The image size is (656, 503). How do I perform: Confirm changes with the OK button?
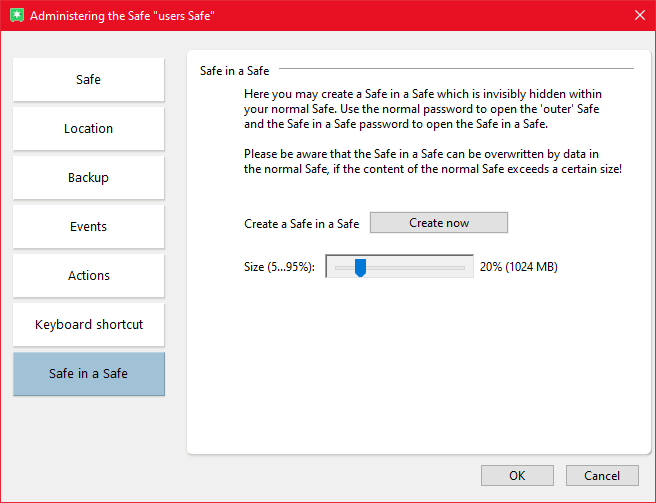click(x=517, y=476)
